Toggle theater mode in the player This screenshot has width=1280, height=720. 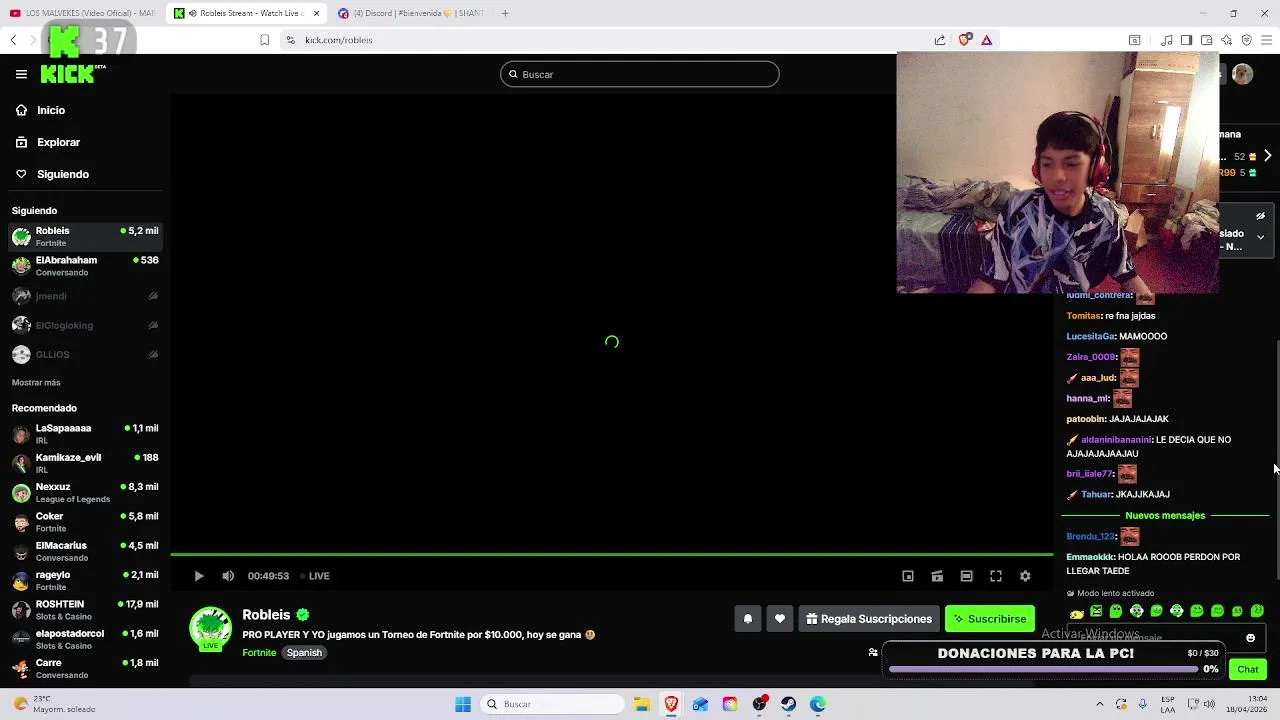tap(966, 576)
